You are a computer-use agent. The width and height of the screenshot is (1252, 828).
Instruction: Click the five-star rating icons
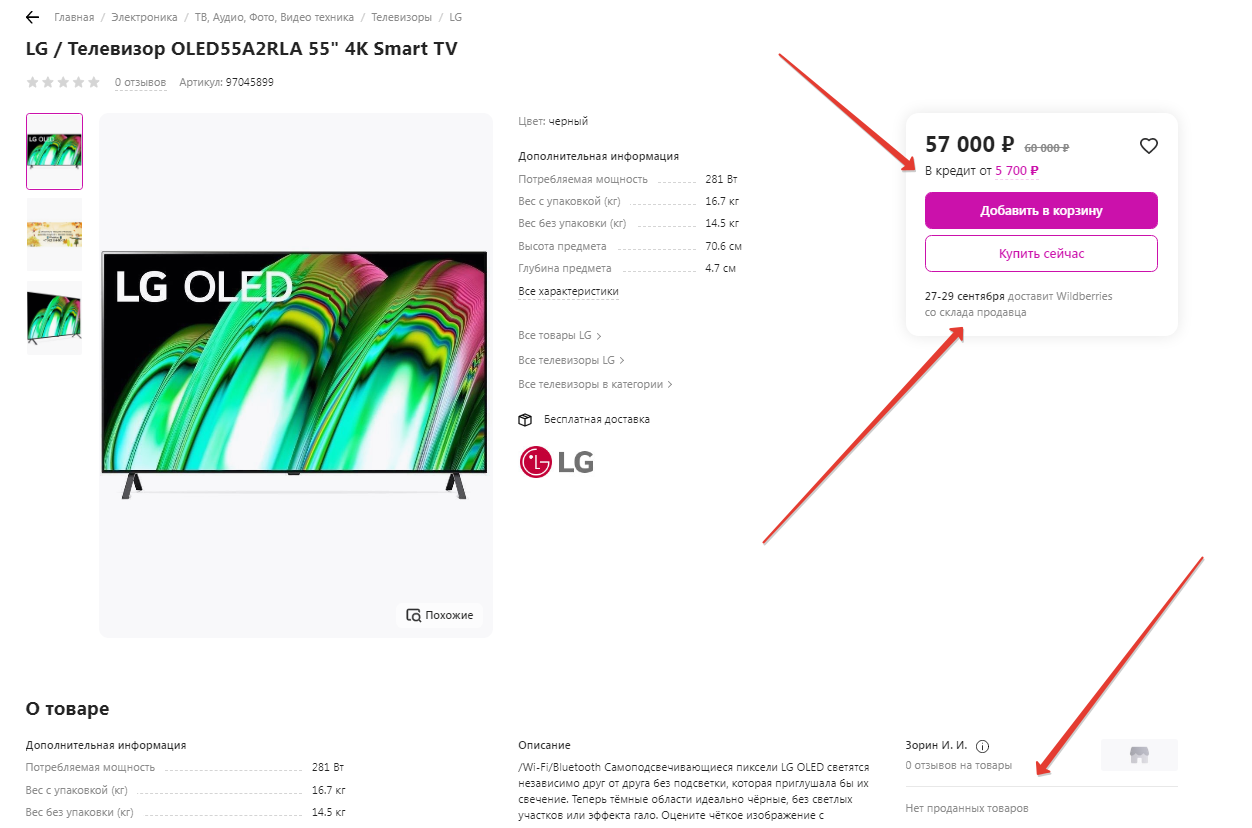click(x=63, y=82)
